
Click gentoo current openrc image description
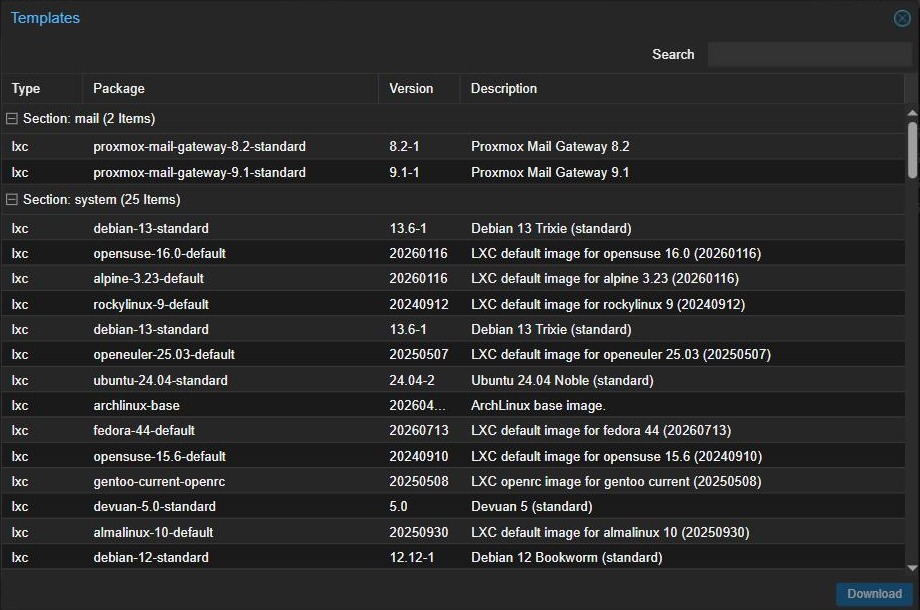pos(616,482)
